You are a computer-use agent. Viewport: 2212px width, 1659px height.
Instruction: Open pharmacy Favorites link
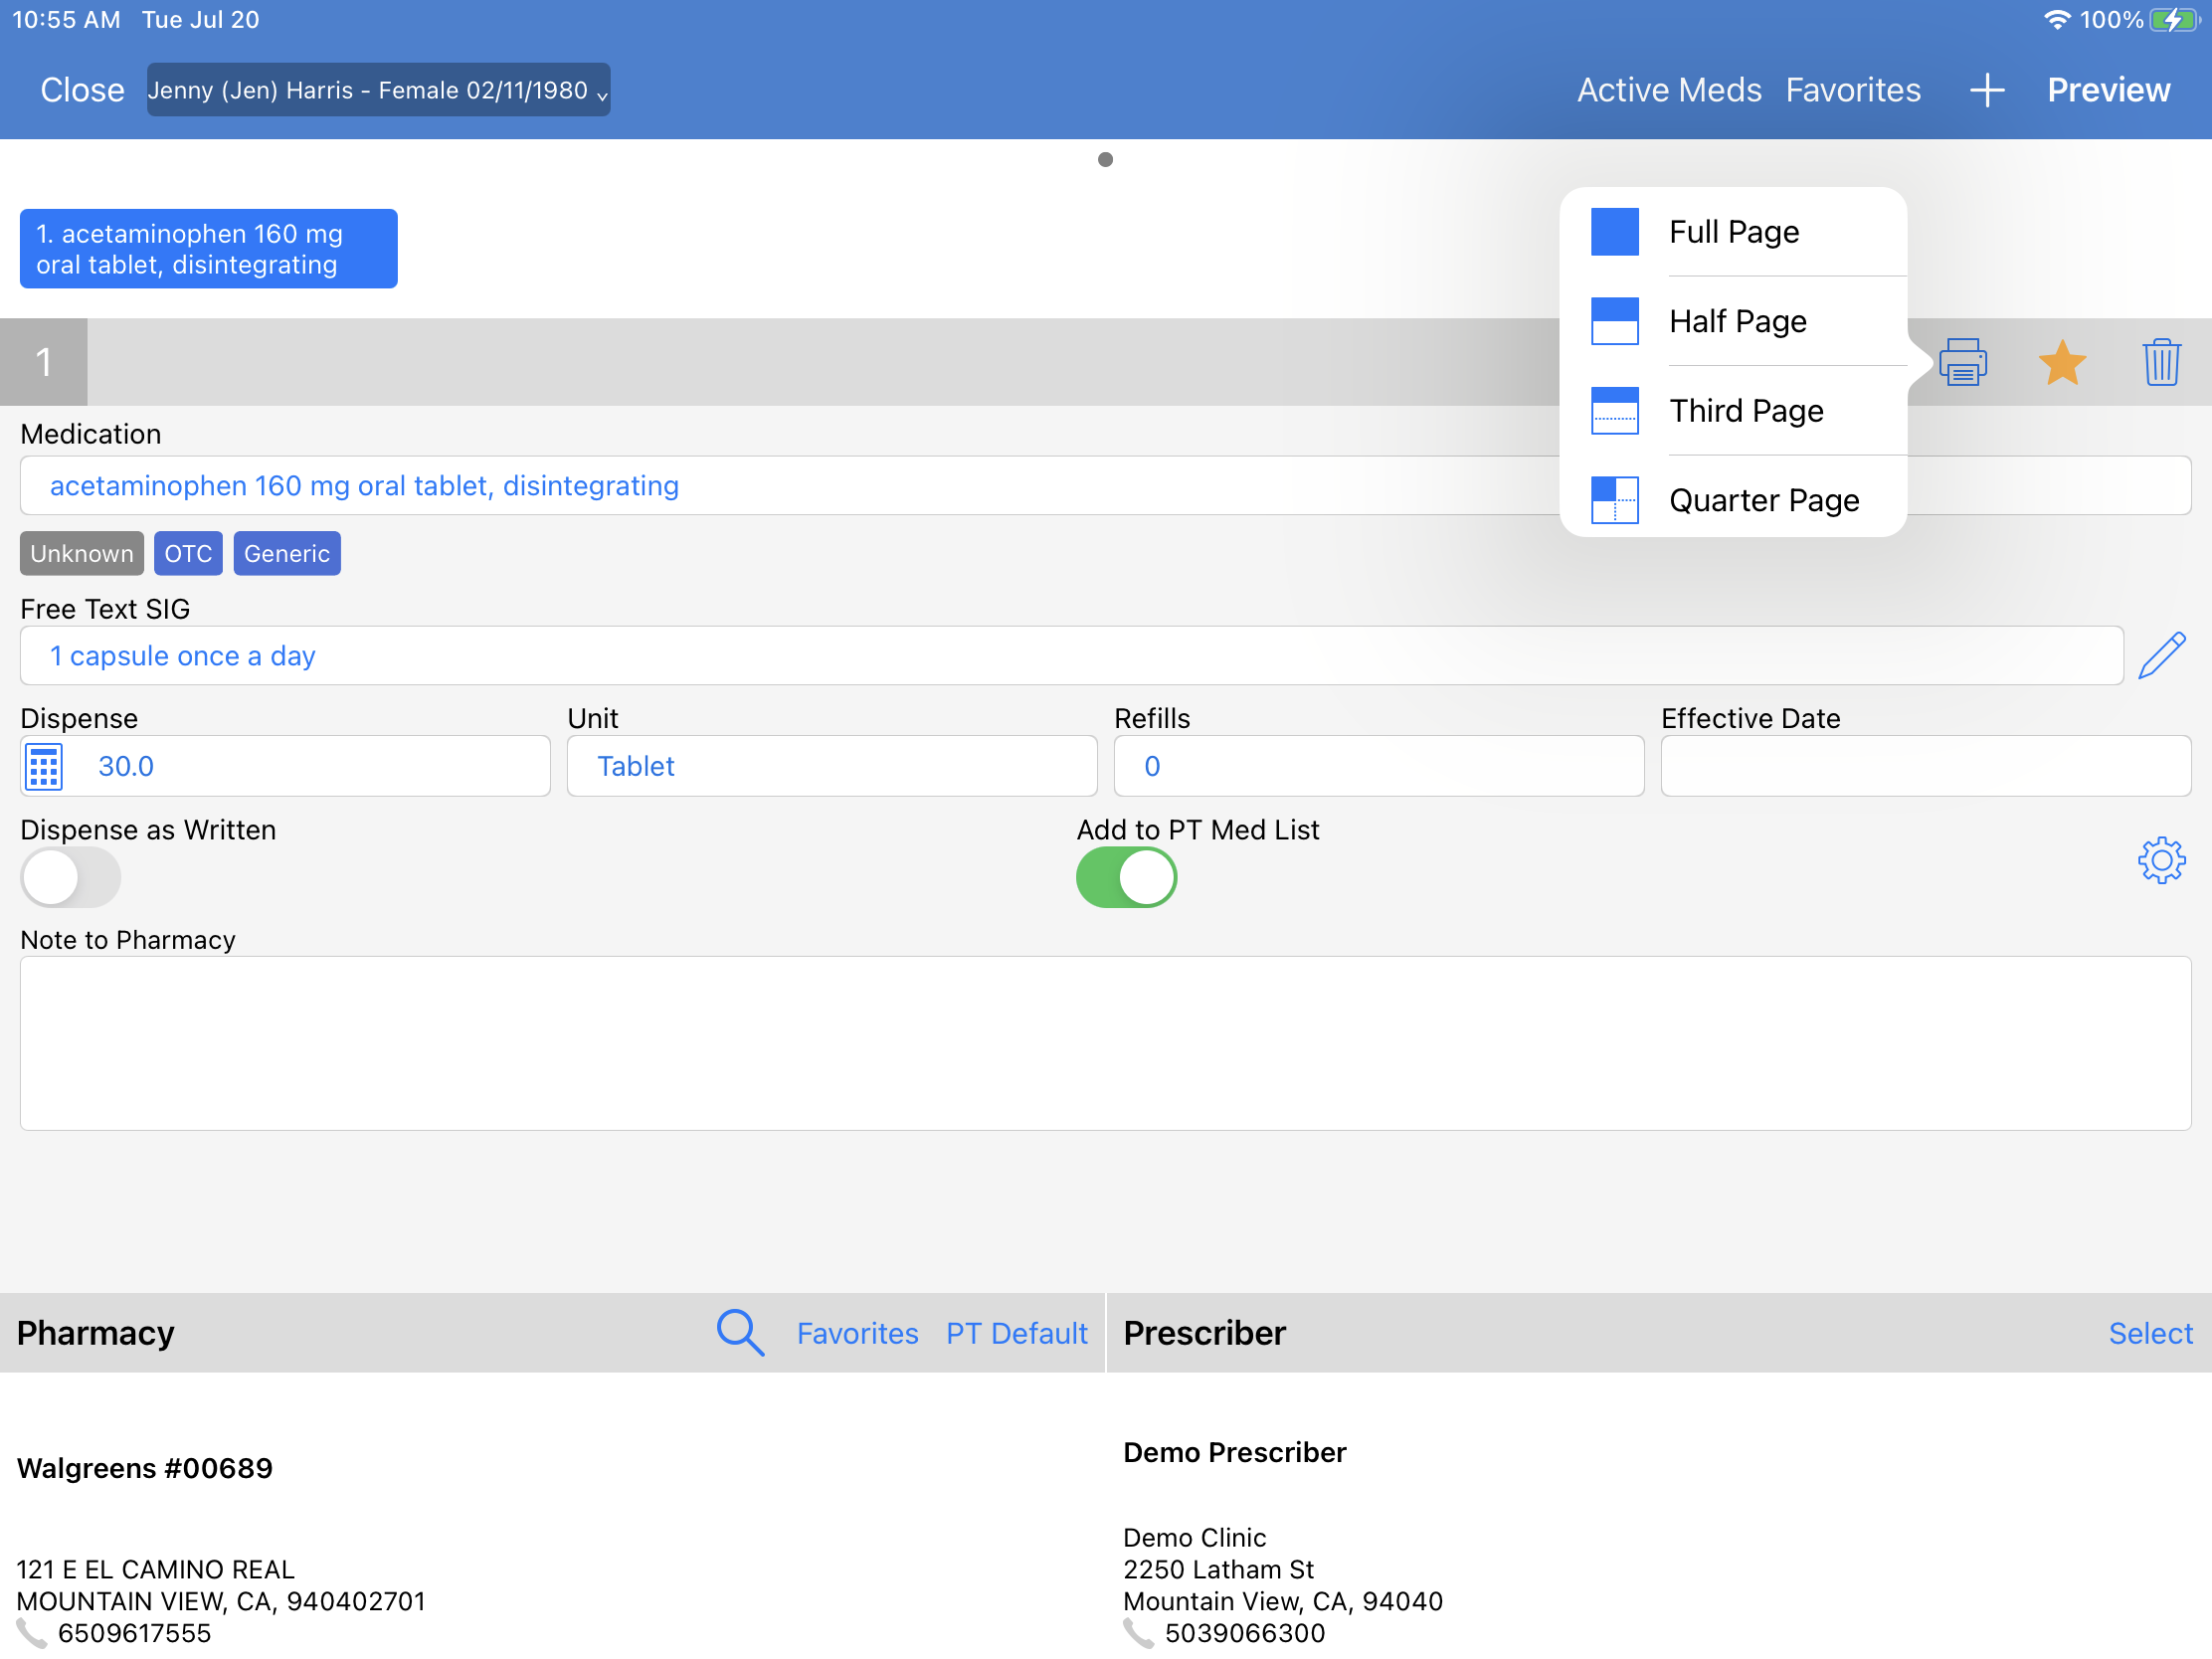click(x=857, y=1333)
